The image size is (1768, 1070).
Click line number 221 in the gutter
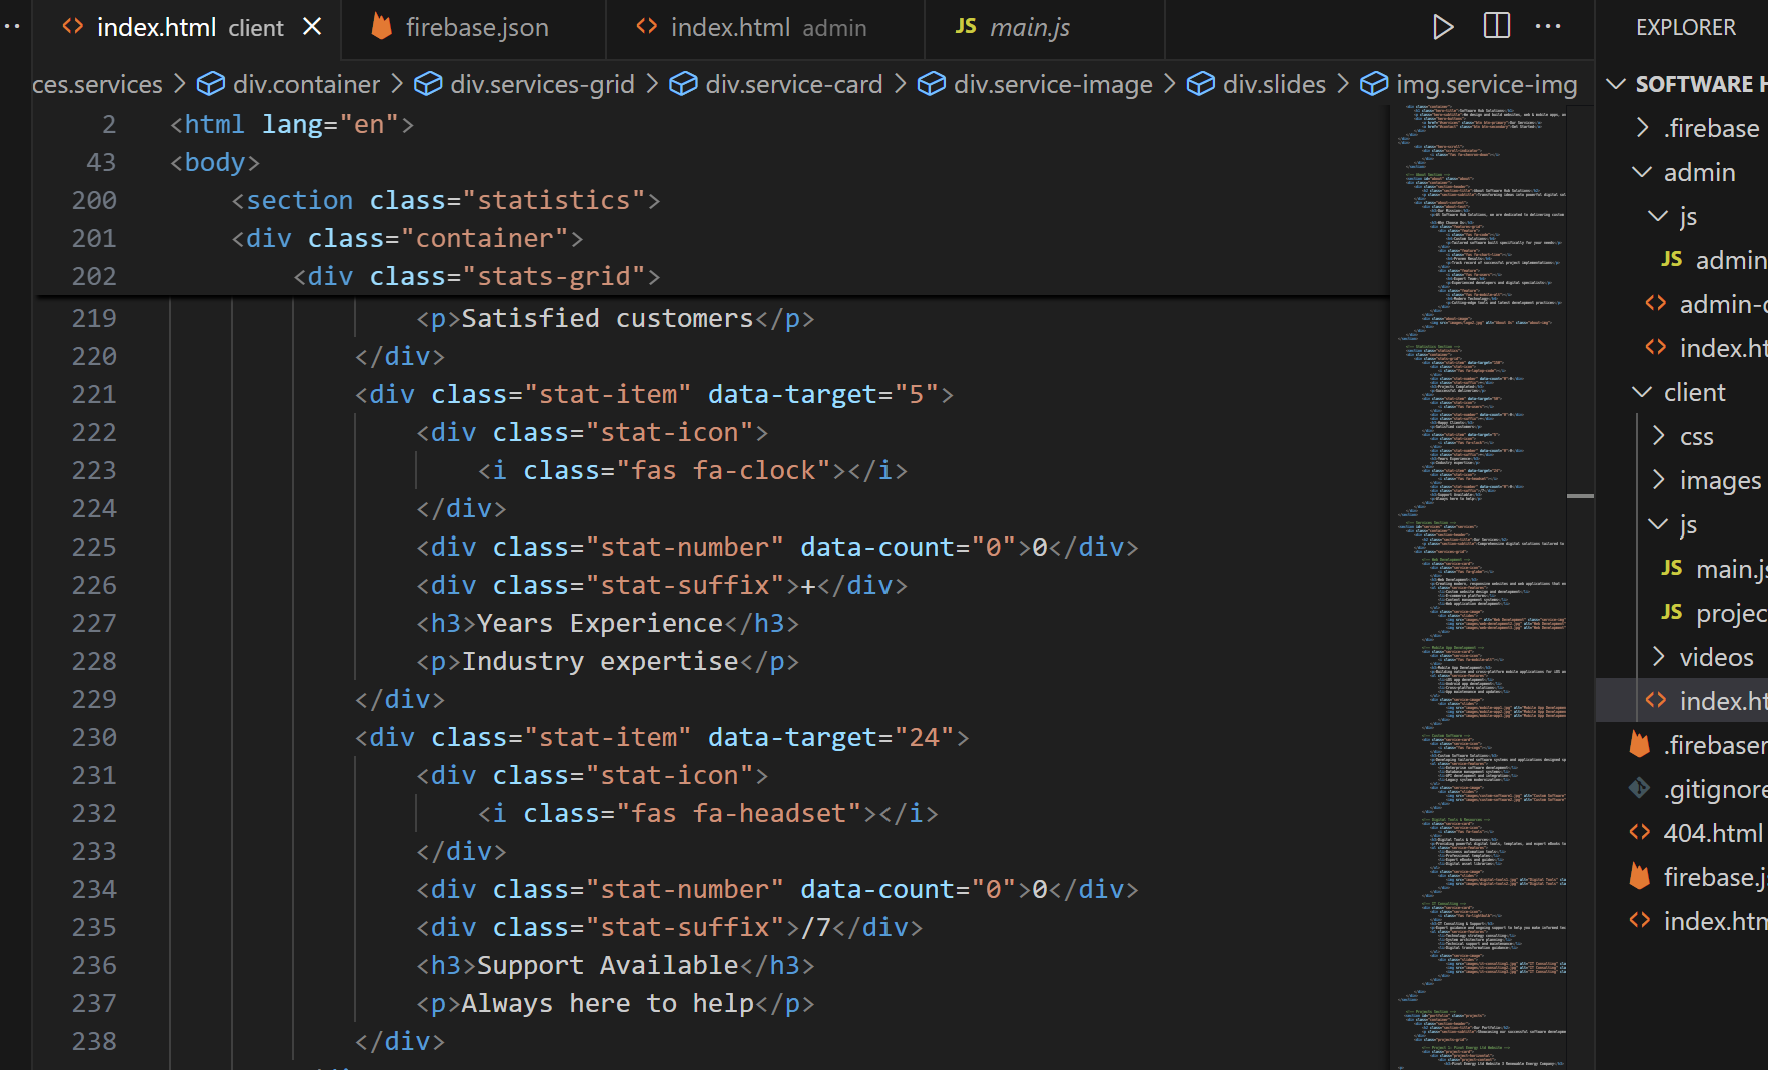coord(94,394)
